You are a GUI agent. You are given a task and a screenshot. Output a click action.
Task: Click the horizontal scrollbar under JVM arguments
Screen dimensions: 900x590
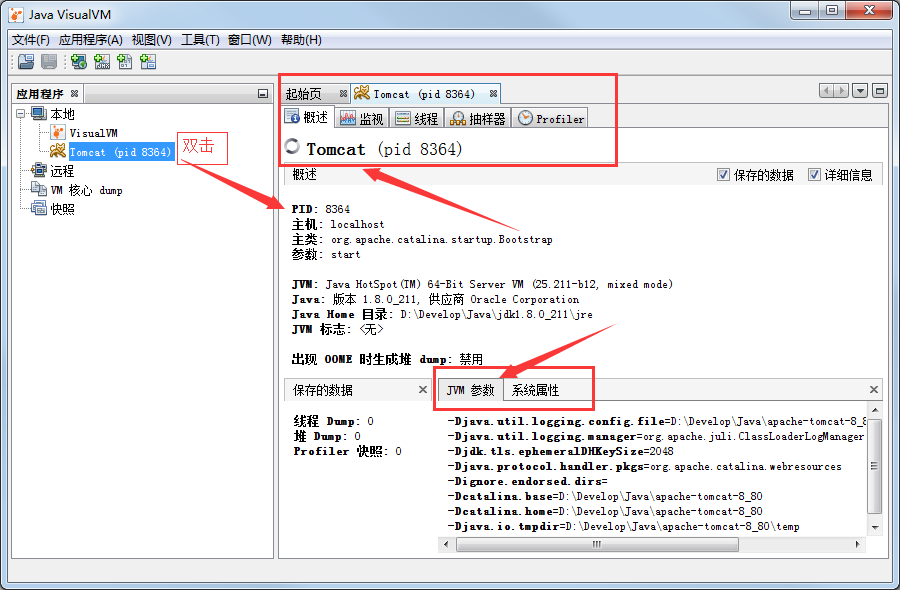pyautogui.click(x=596, y=544)
